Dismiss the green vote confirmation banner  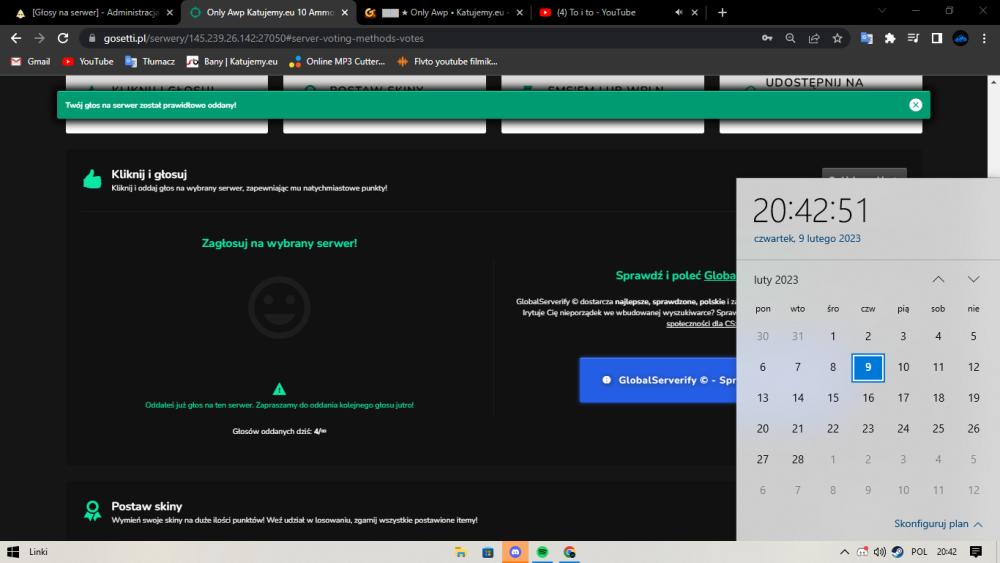(915, 105)
